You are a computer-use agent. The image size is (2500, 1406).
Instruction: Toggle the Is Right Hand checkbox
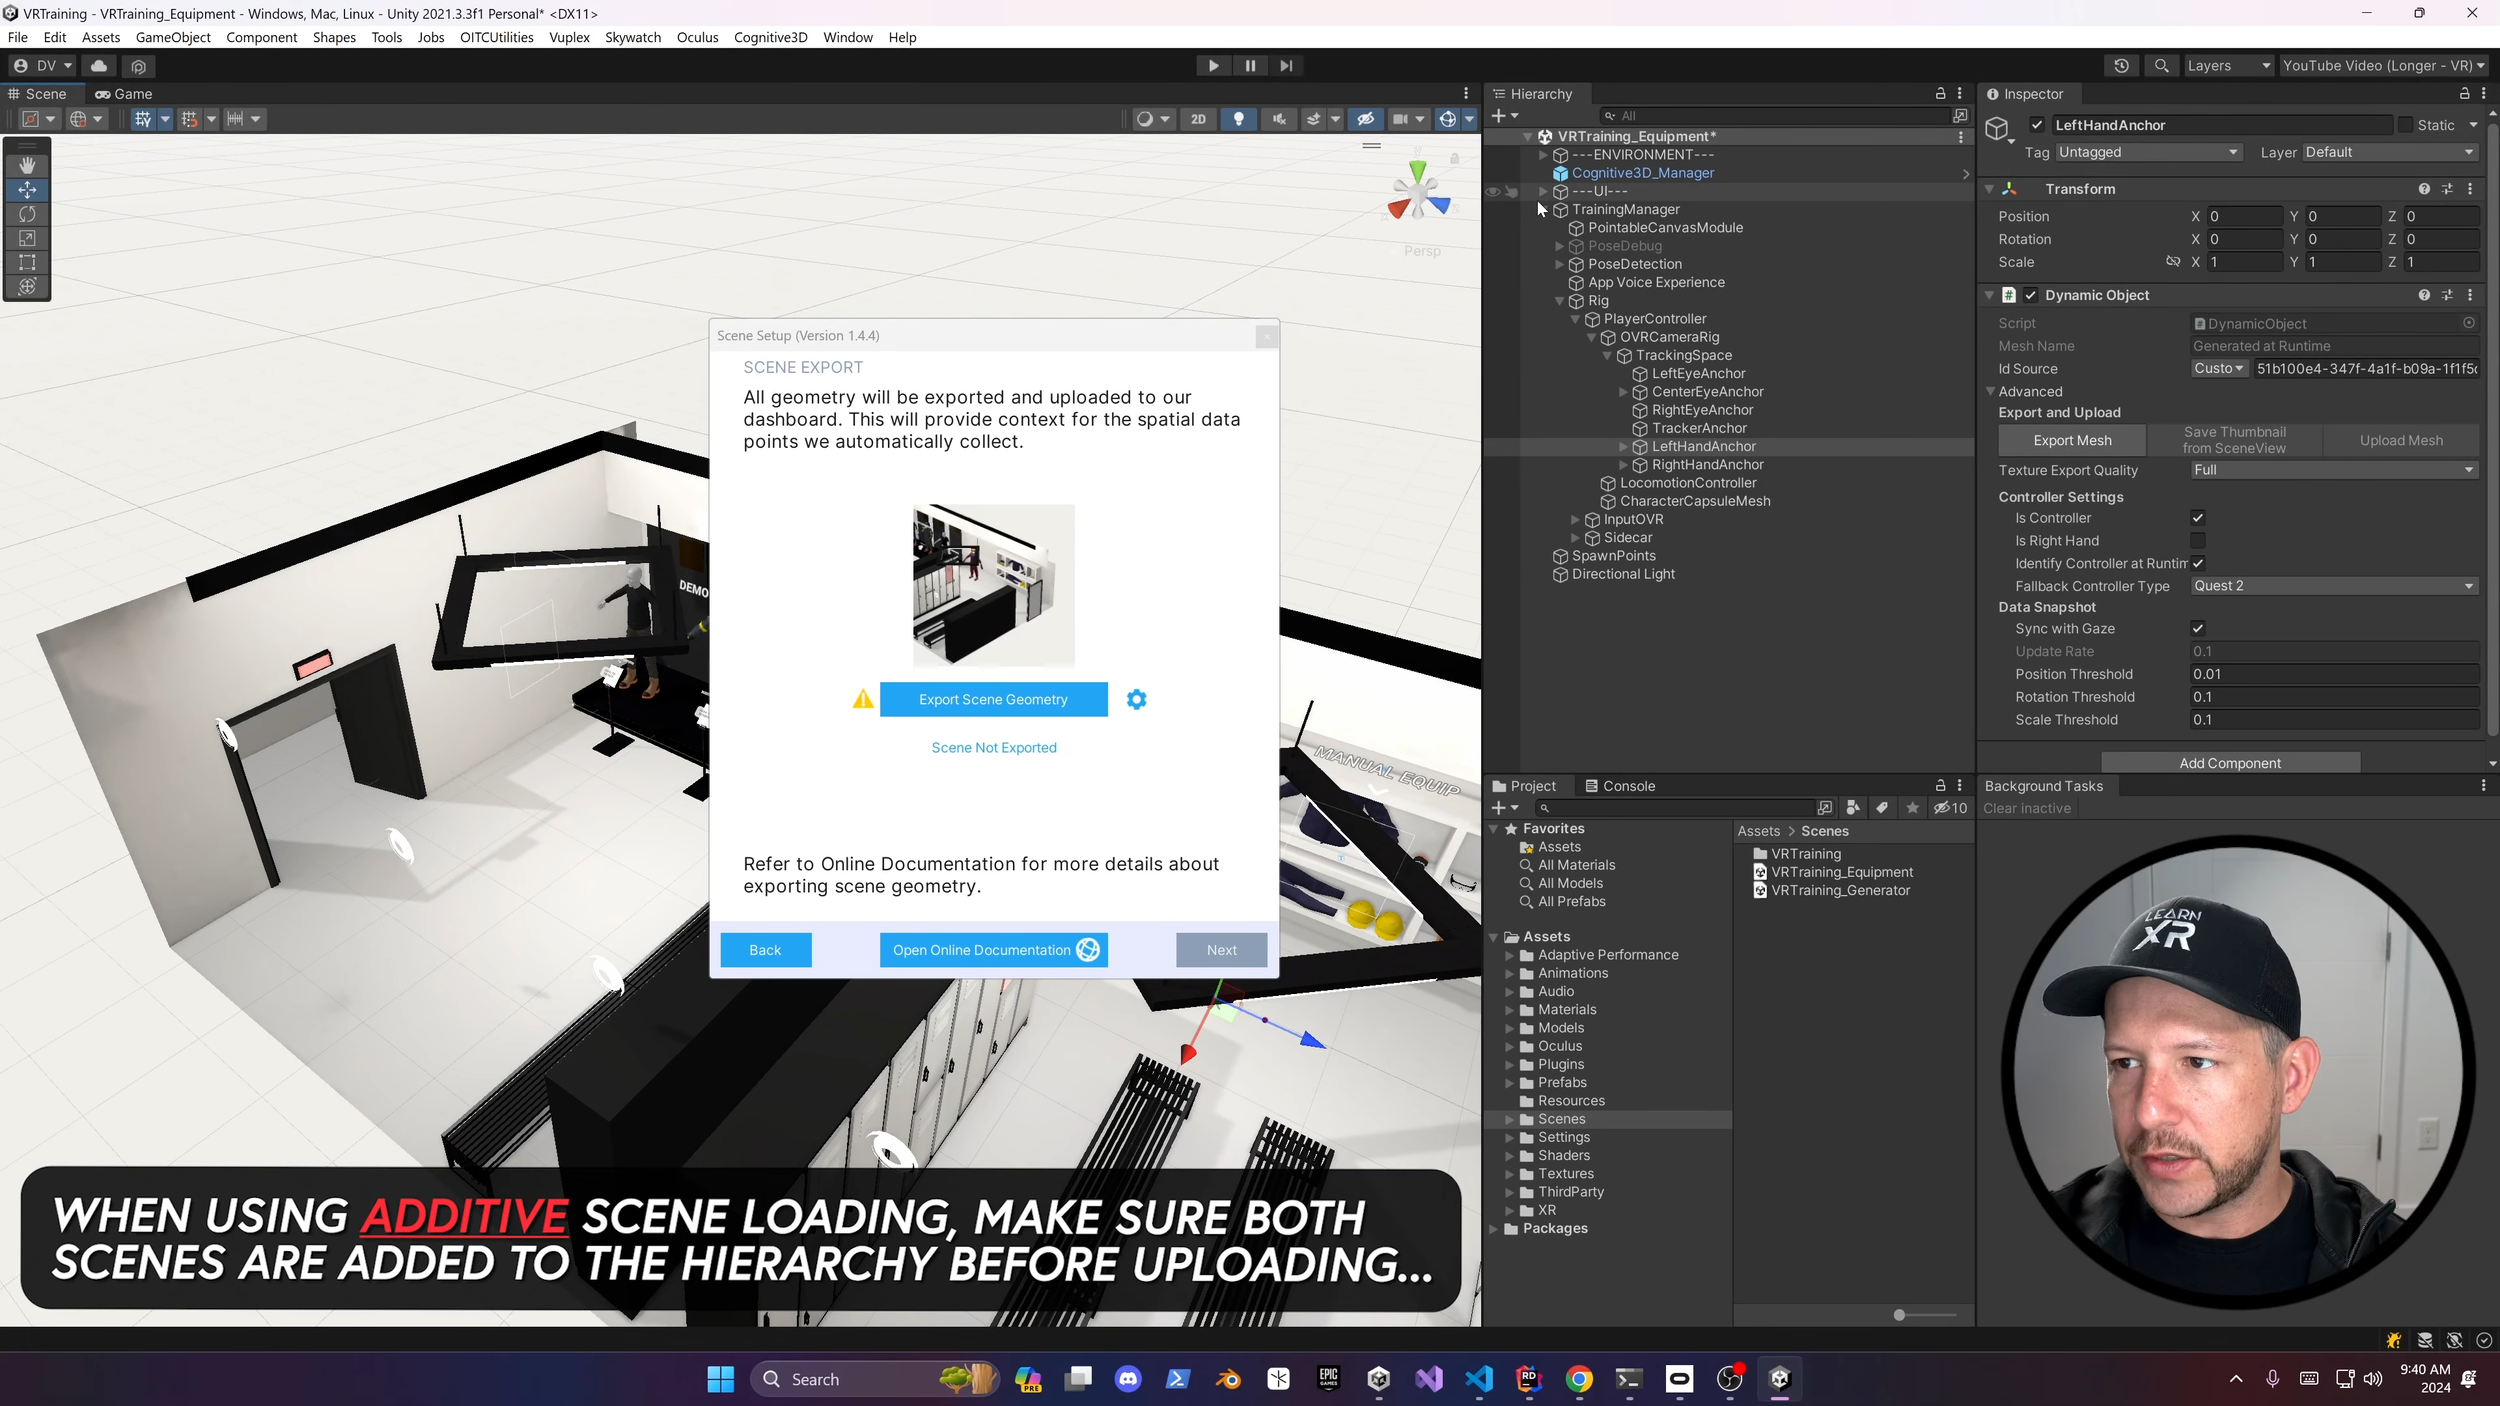point(2197,541)
